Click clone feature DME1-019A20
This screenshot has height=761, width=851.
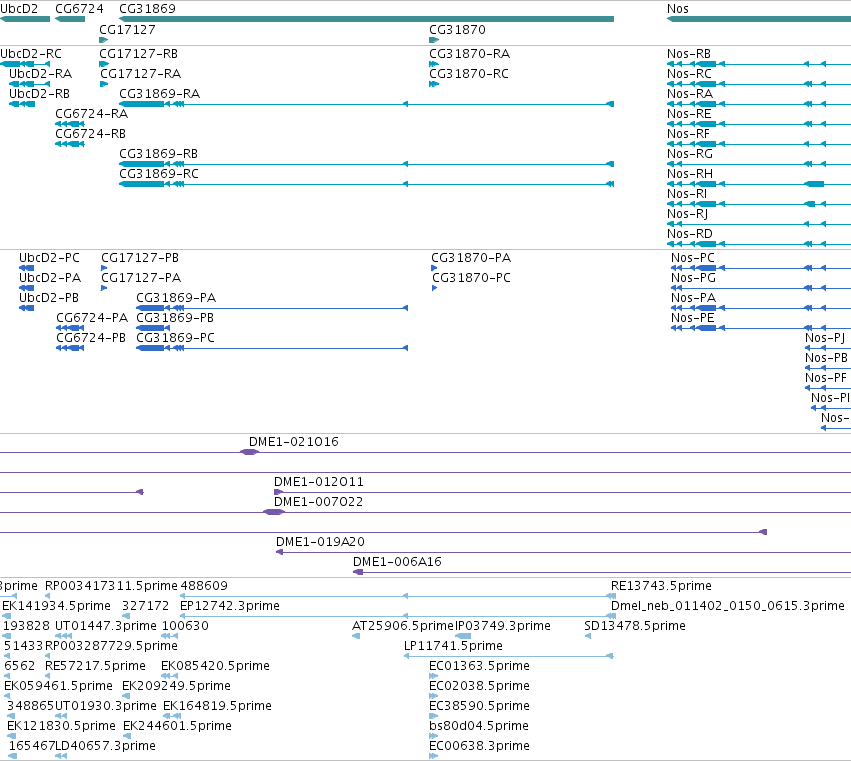(320, 542)
